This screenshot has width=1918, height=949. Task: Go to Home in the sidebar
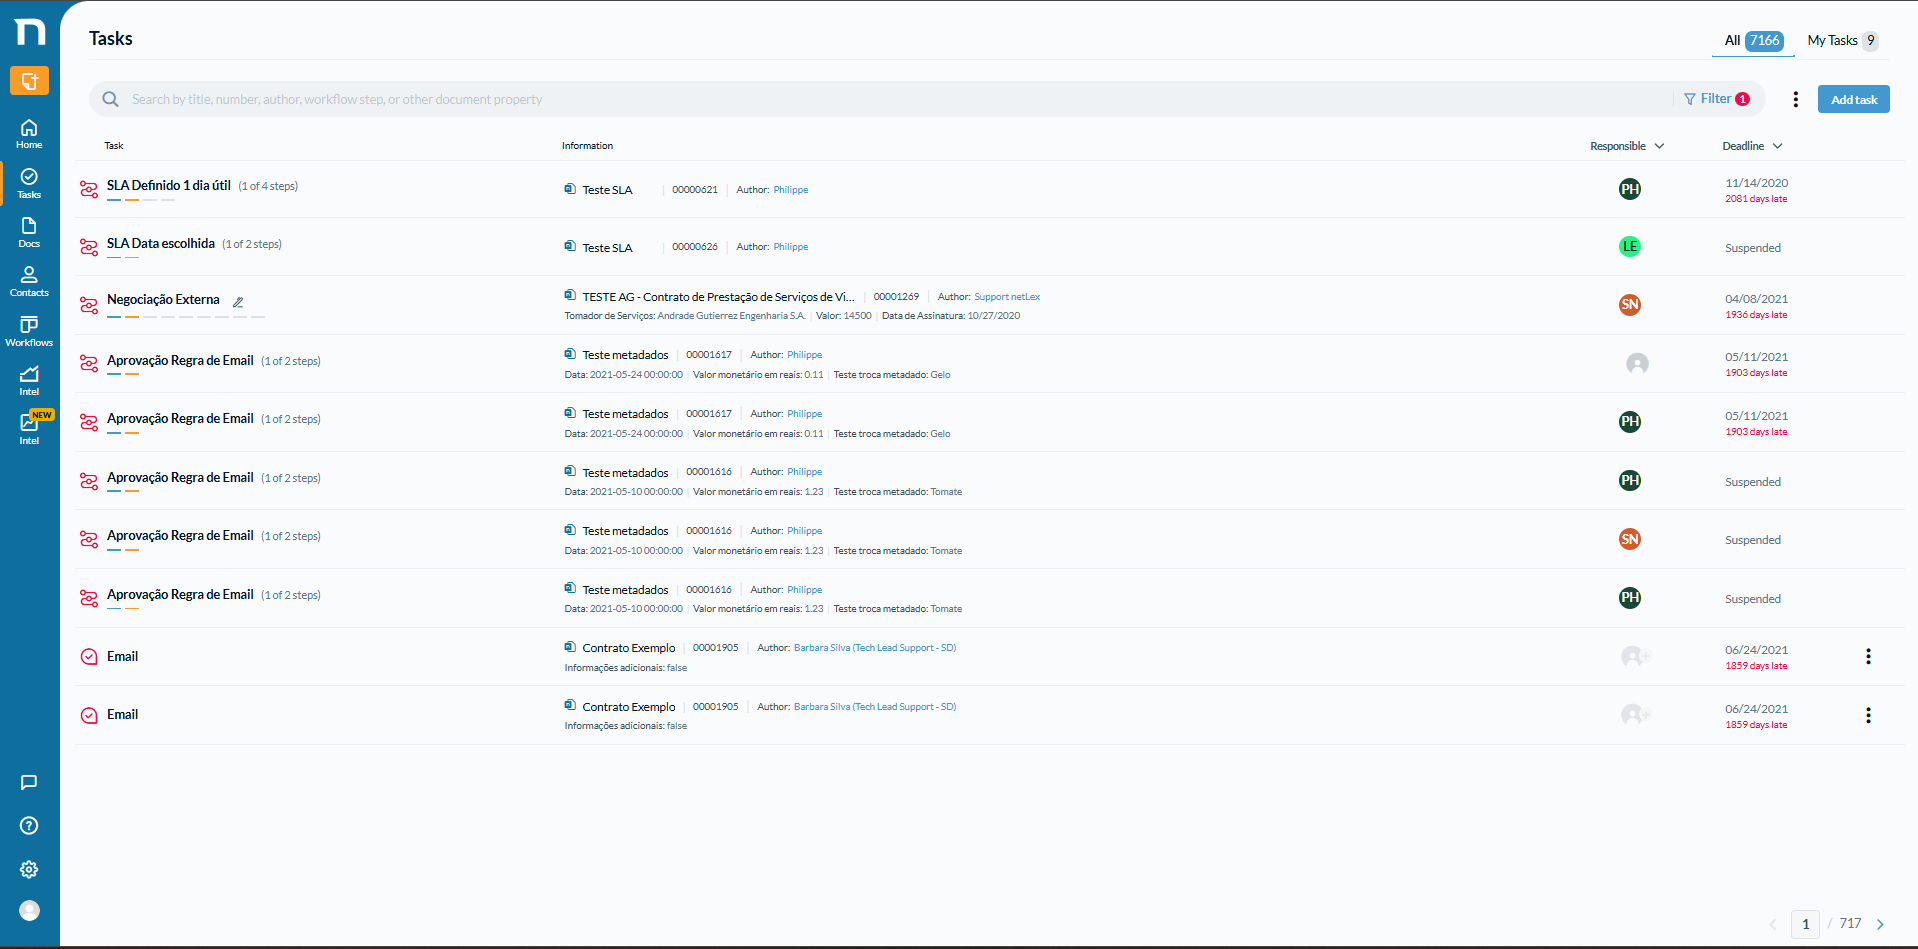click(x=29, y=134)
